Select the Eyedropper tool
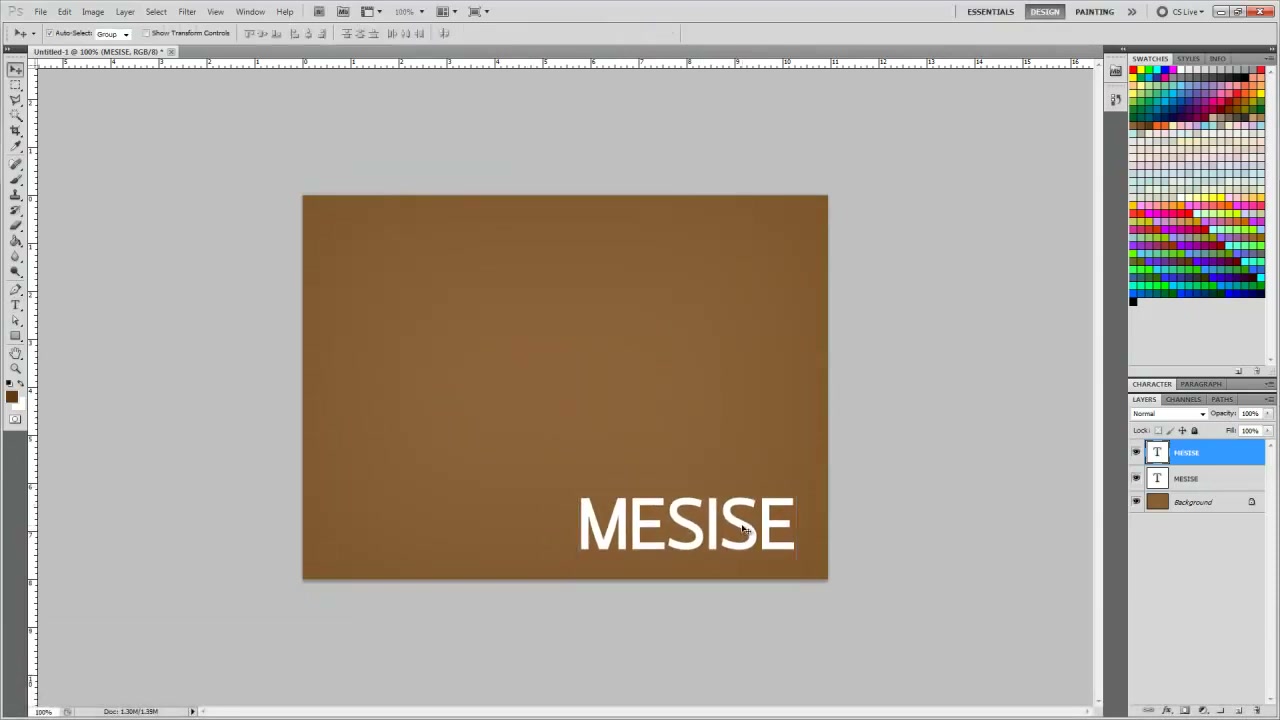This screenshot has width=1280, height=720. (x=16, y=146)
